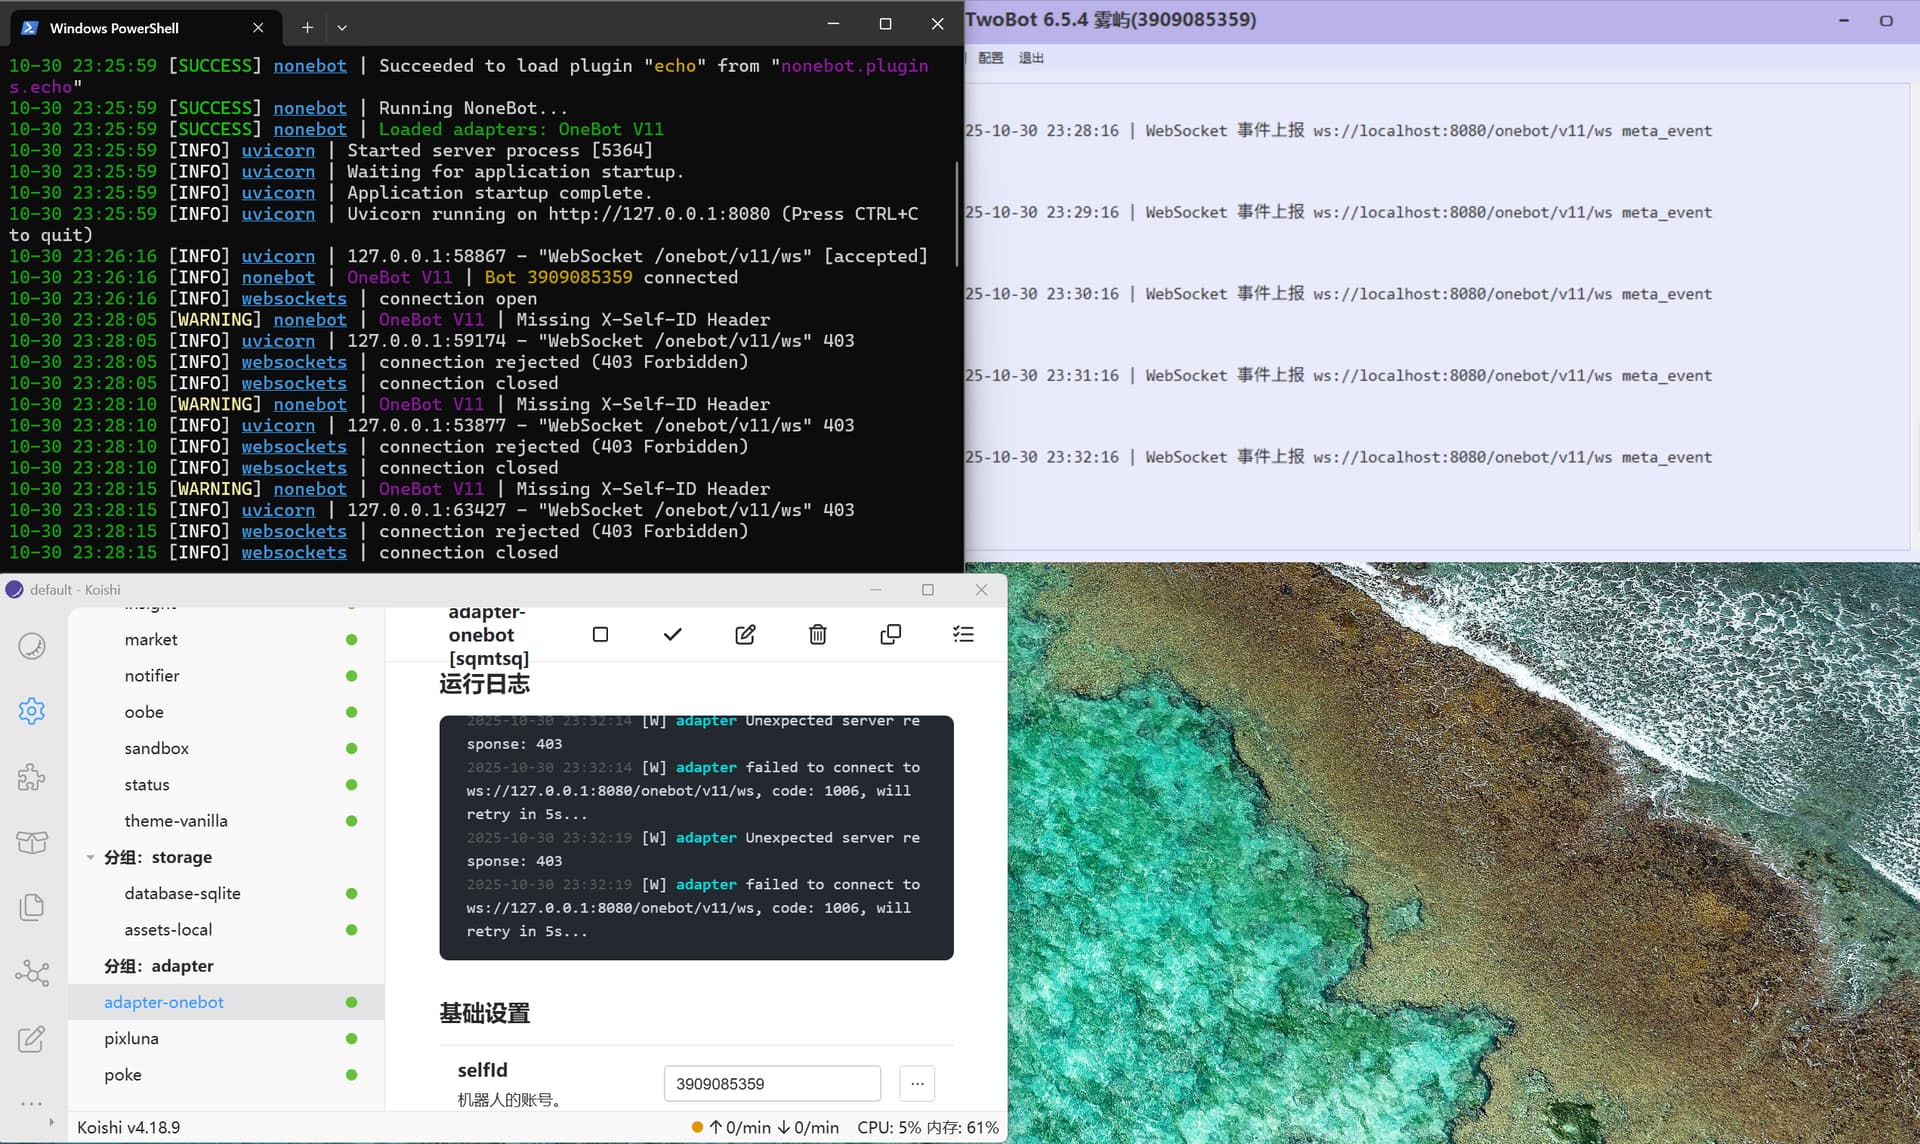1920x1144 pixels.
Task: Collapse the storage group in plugin tree
Action: [x=91, y=858]
